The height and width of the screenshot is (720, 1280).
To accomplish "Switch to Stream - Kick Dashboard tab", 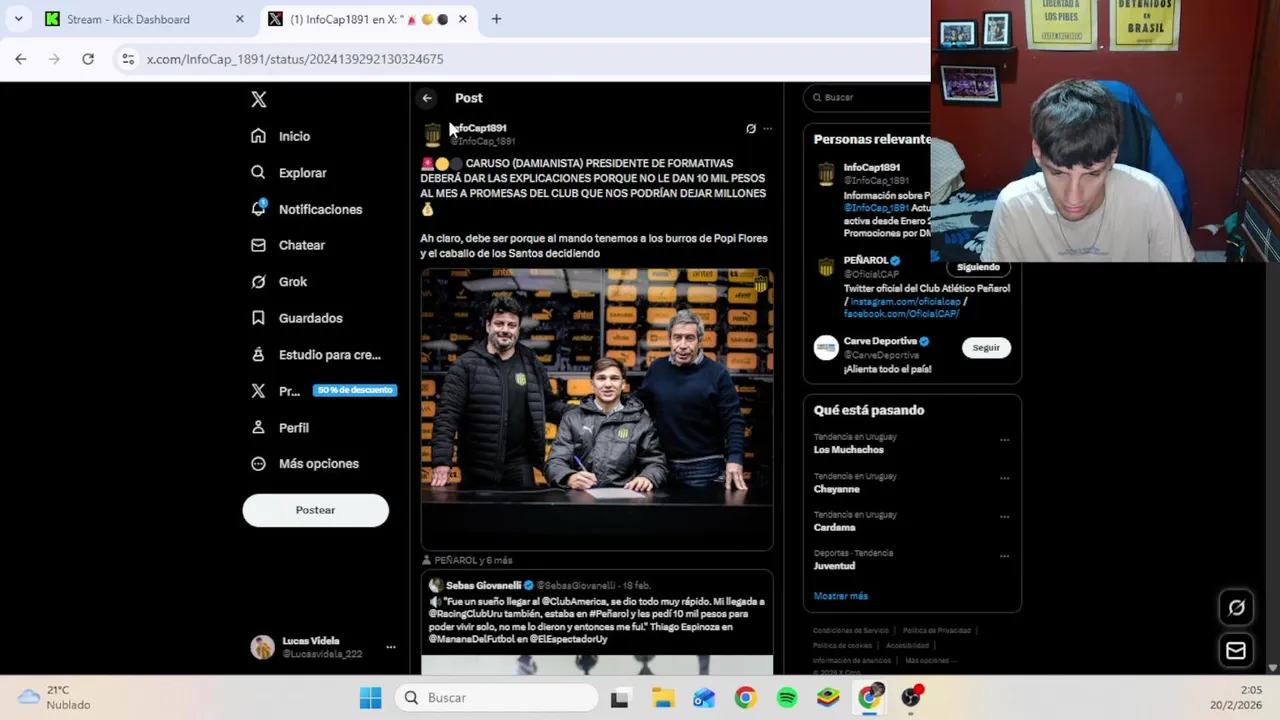I will [140, 19].
